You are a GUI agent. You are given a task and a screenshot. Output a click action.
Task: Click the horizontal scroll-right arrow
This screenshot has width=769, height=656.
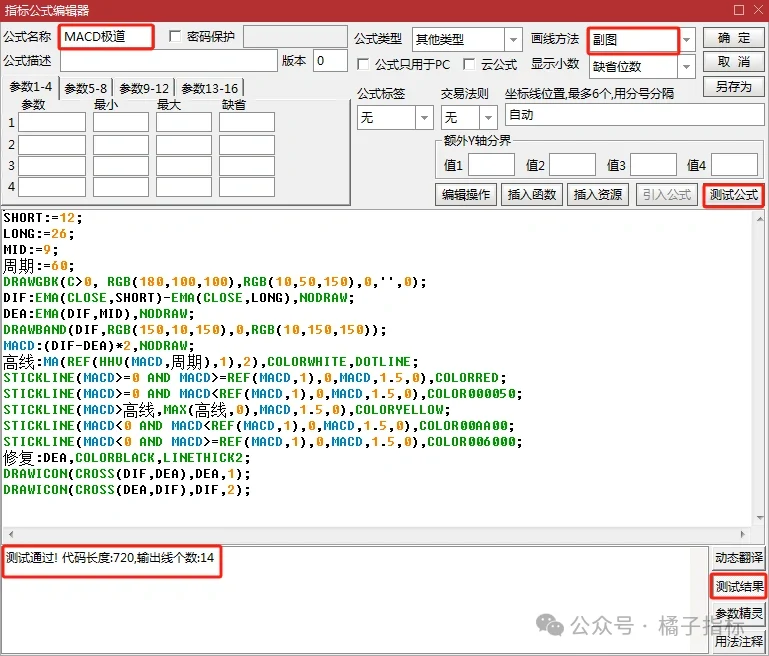[743, 534]
